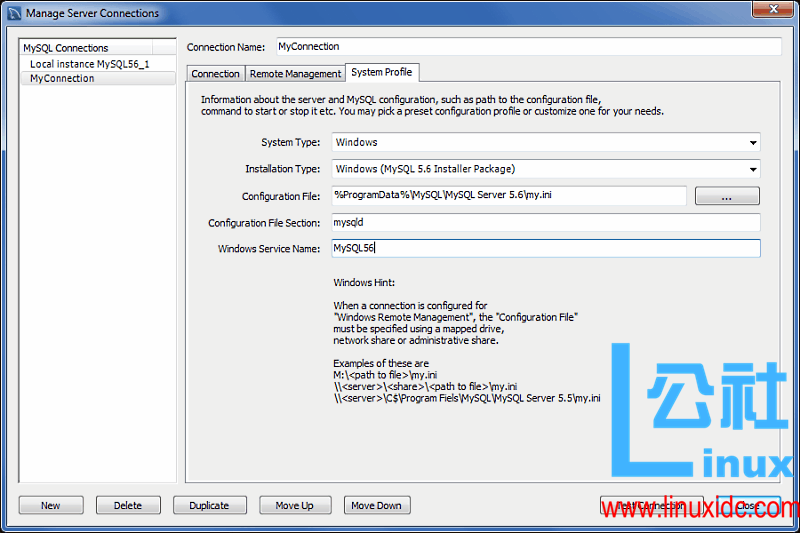Select Local instance MySQL56_1 connection
800x533 pixels.
[x=97, y=64]
